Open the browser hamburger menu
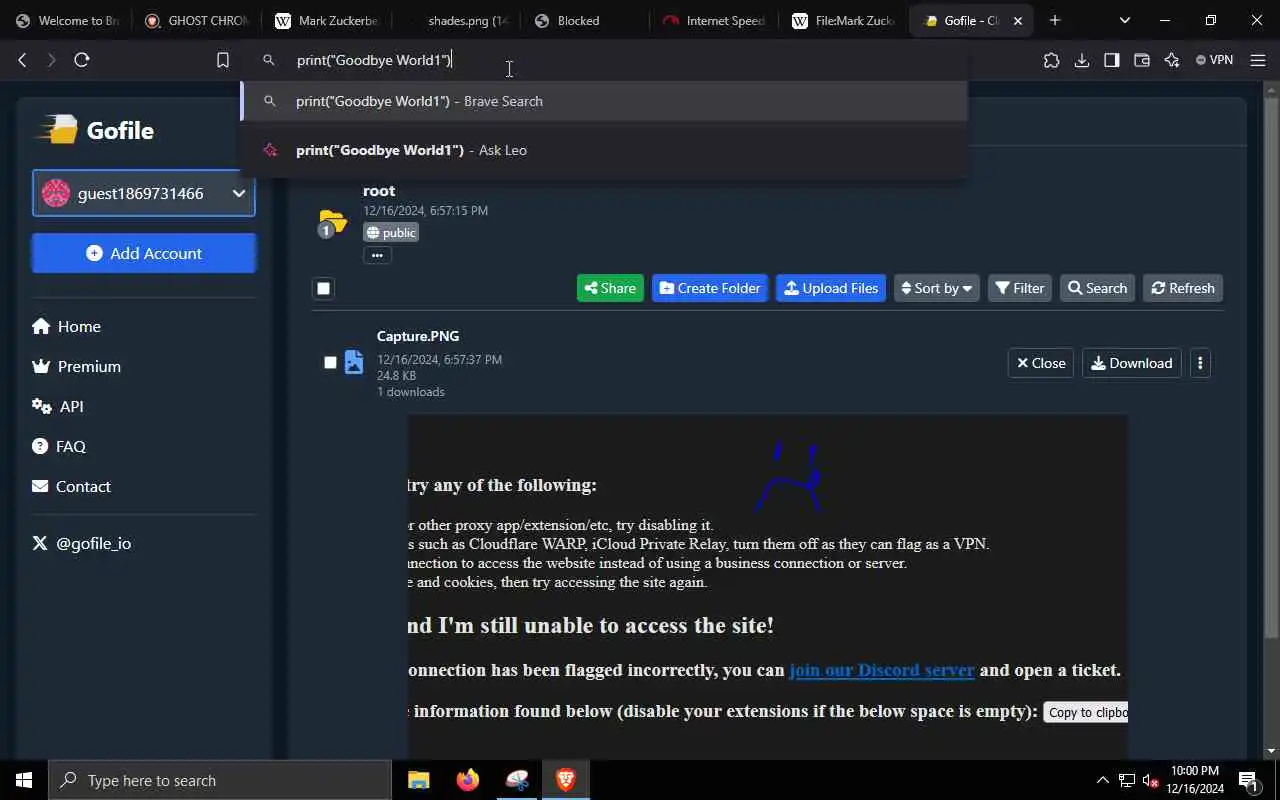The height and width of the screenshot is (800, 1280). [1258, 60]
